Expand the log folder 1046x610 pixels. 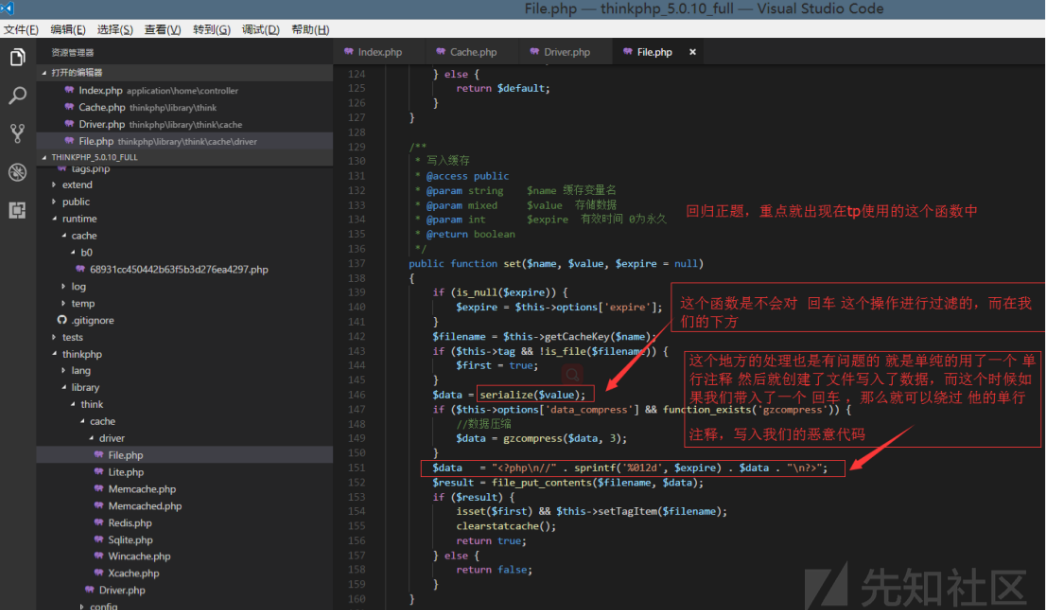(78, 286)
